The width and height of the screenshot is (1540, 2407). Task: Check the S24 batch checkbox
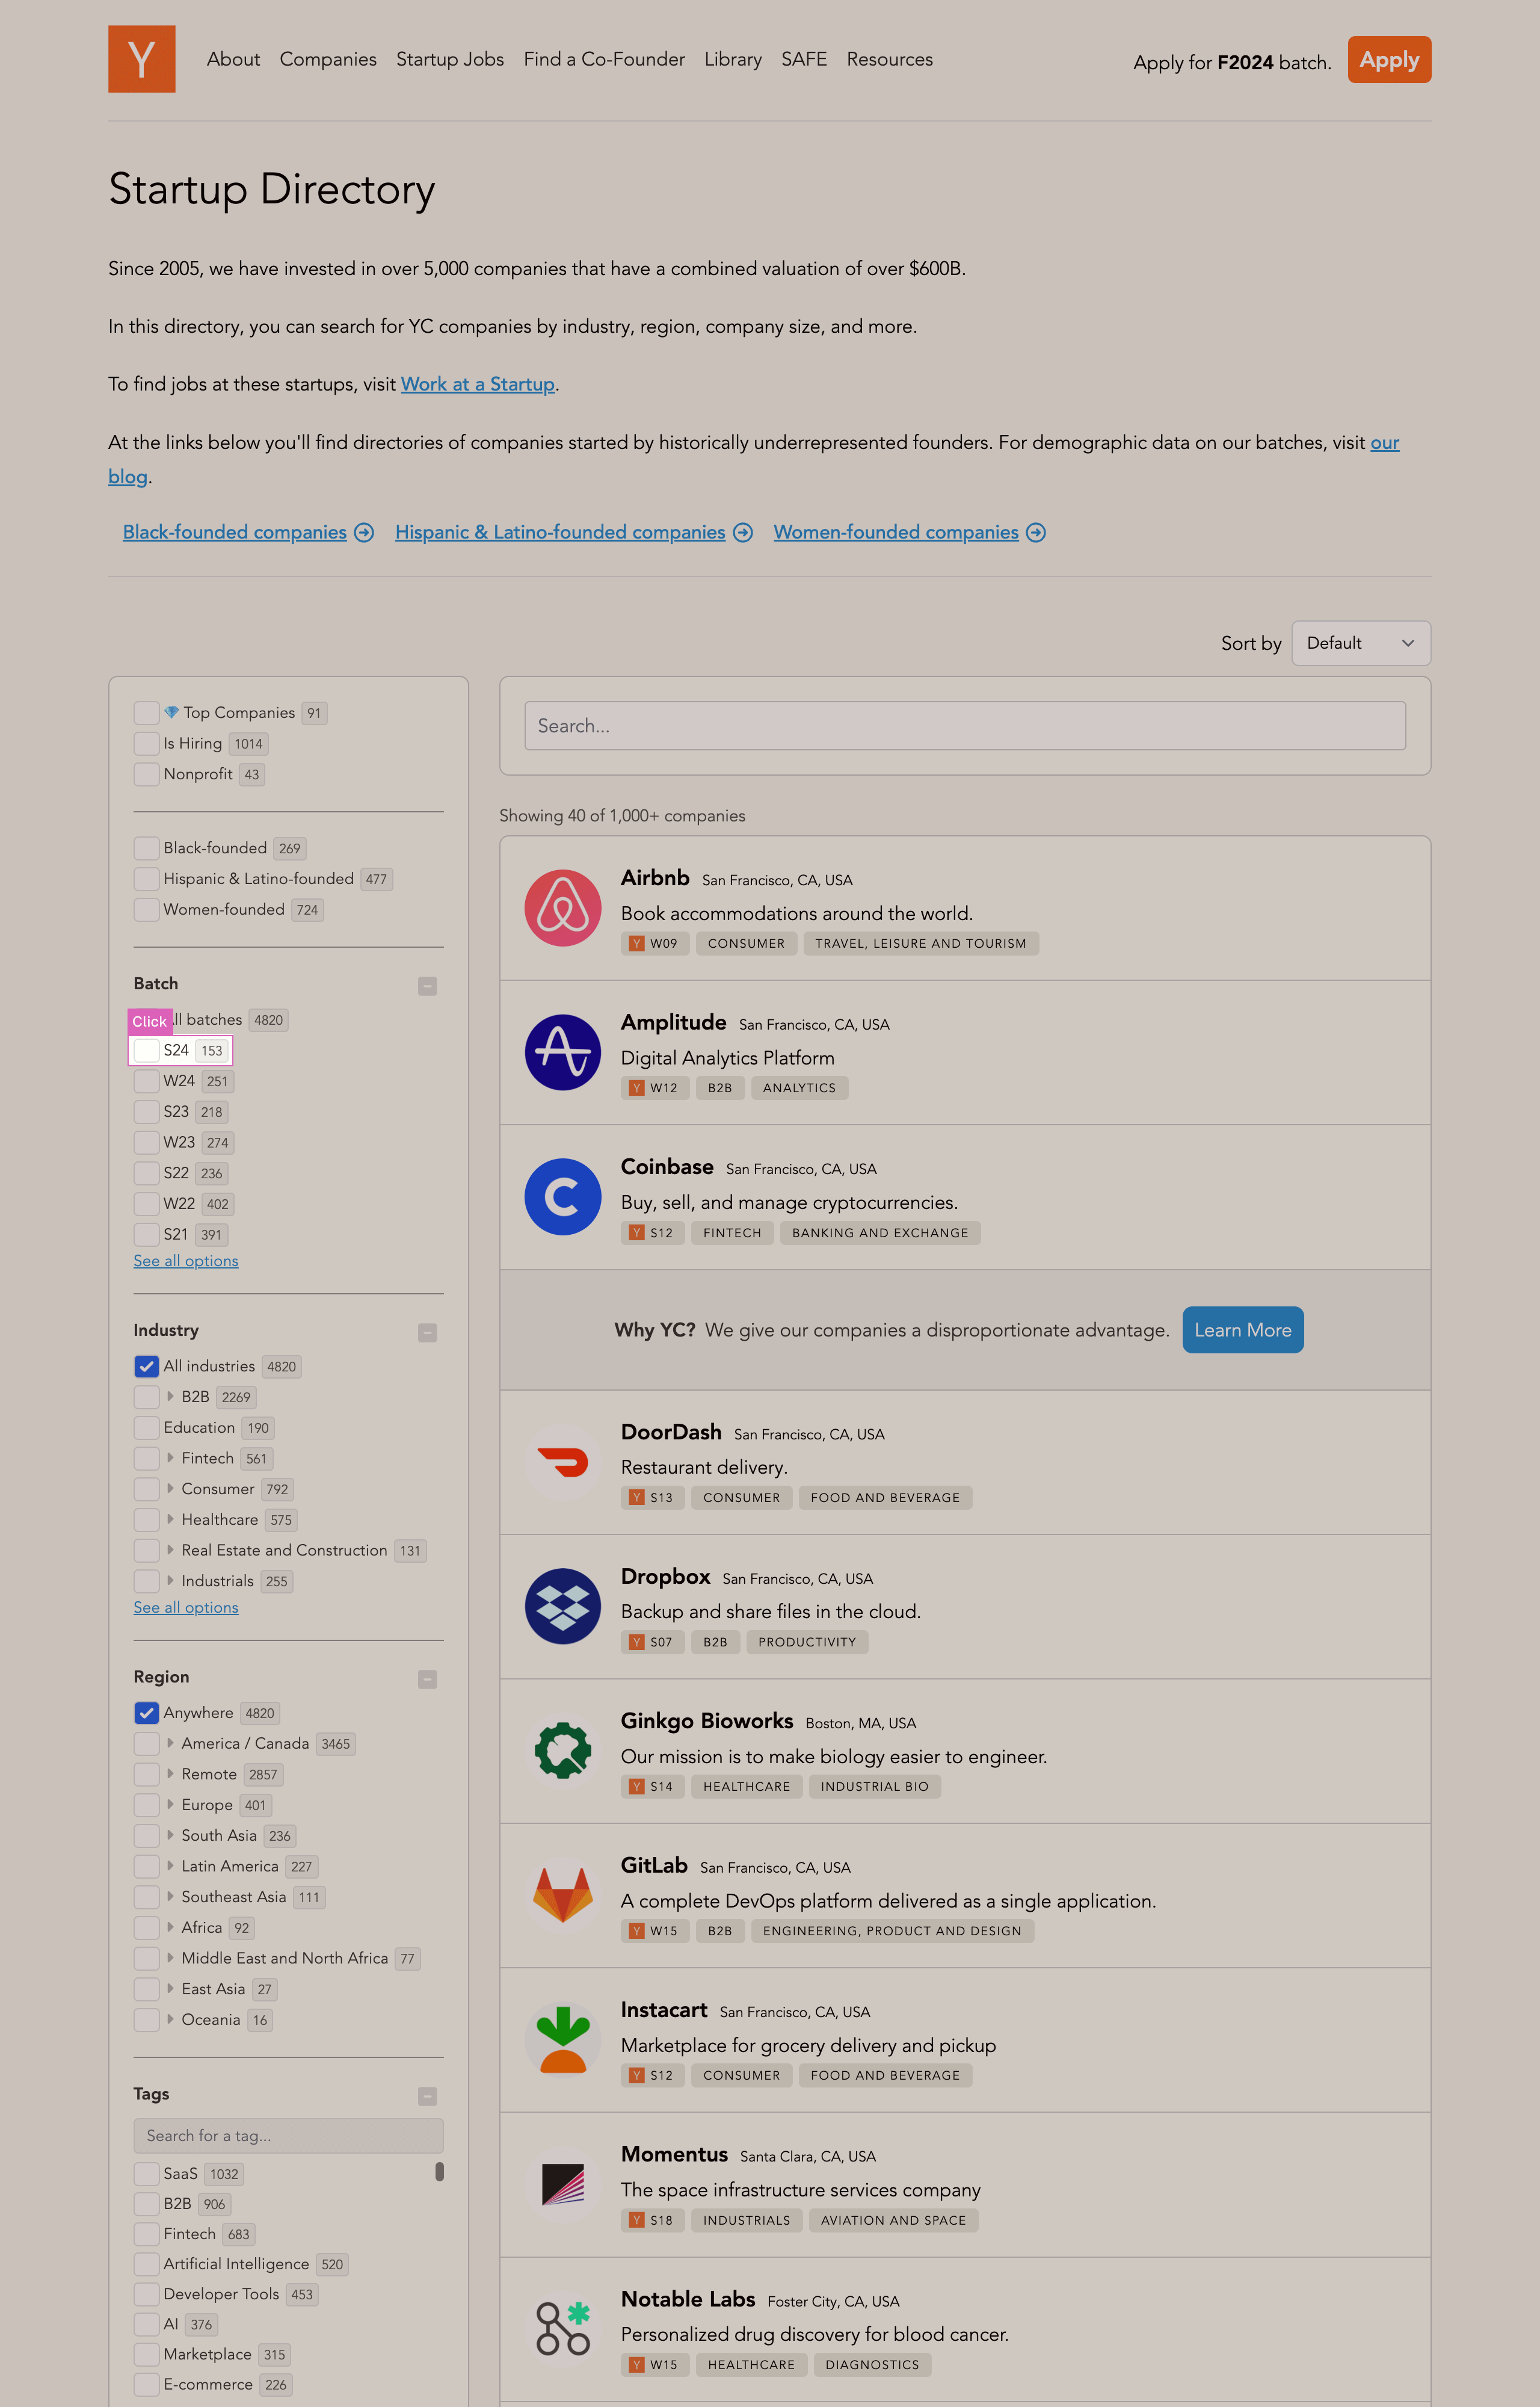(147, 1050)
